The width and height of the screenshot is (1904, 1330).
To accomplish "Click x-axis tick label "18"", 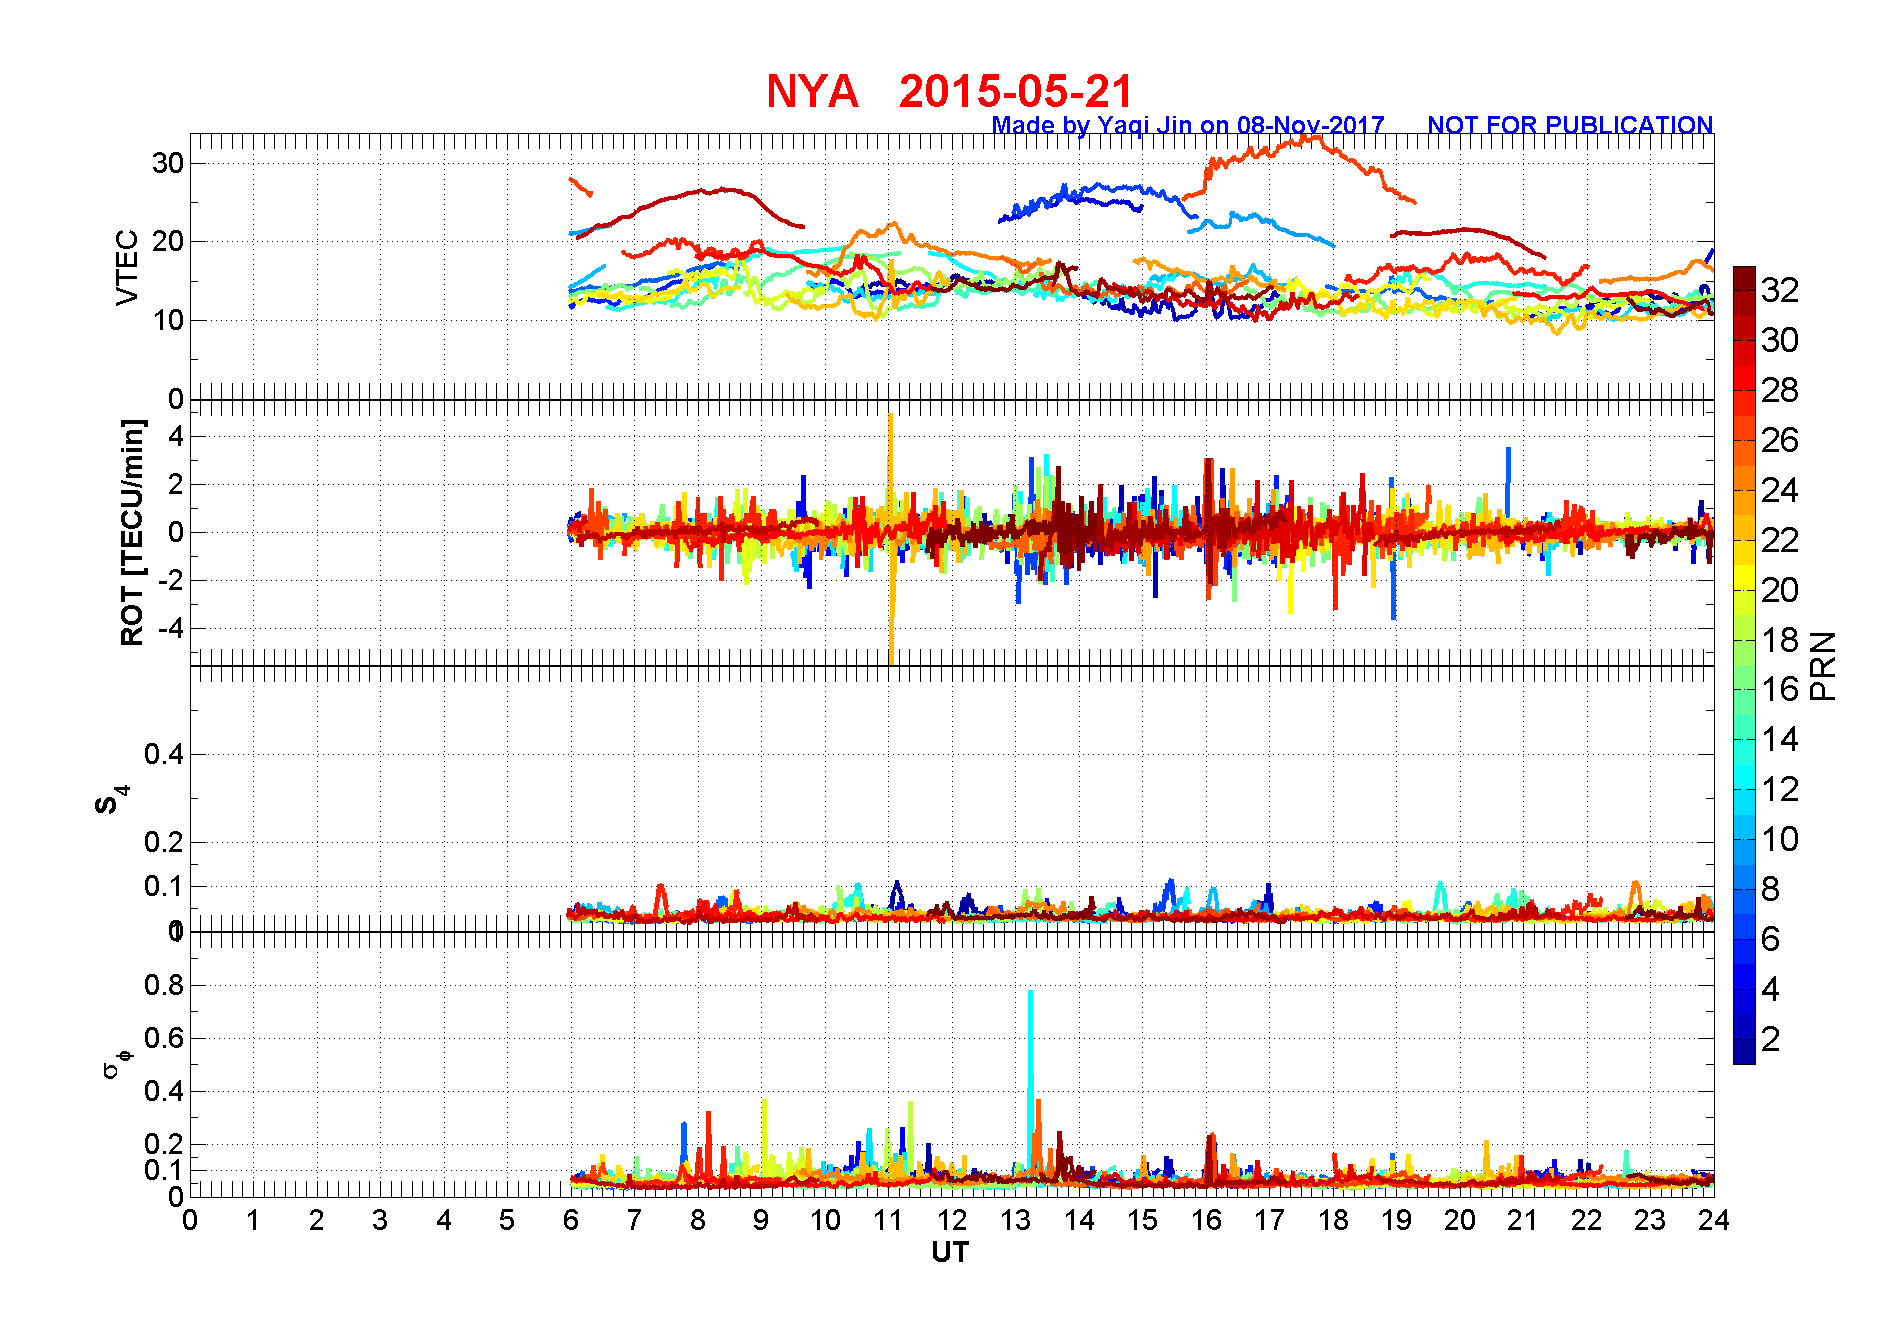I will coord(1333,1221).
